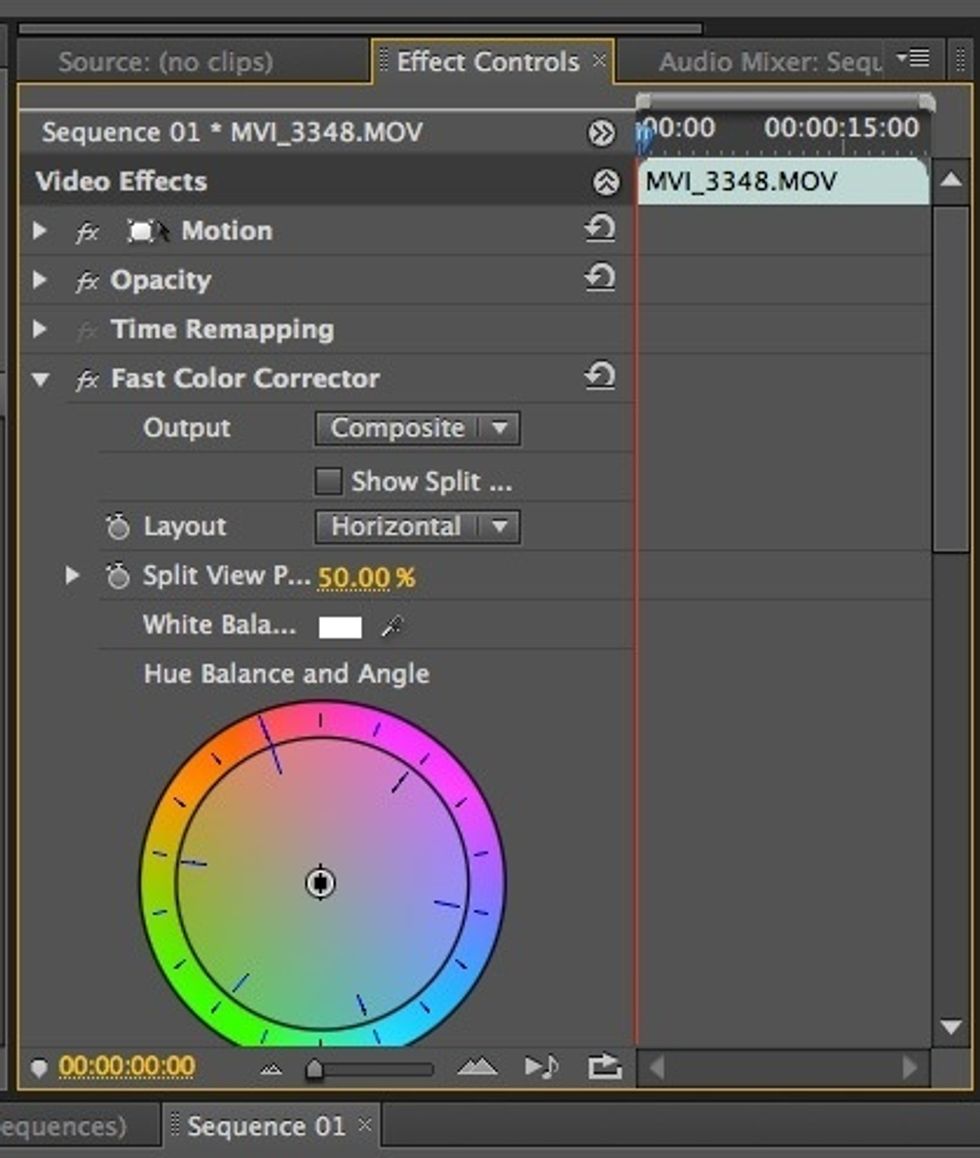The image size is (980, 1158).
Task: Select the Sequence 01 tab at the bottom
Action: 263,1125
